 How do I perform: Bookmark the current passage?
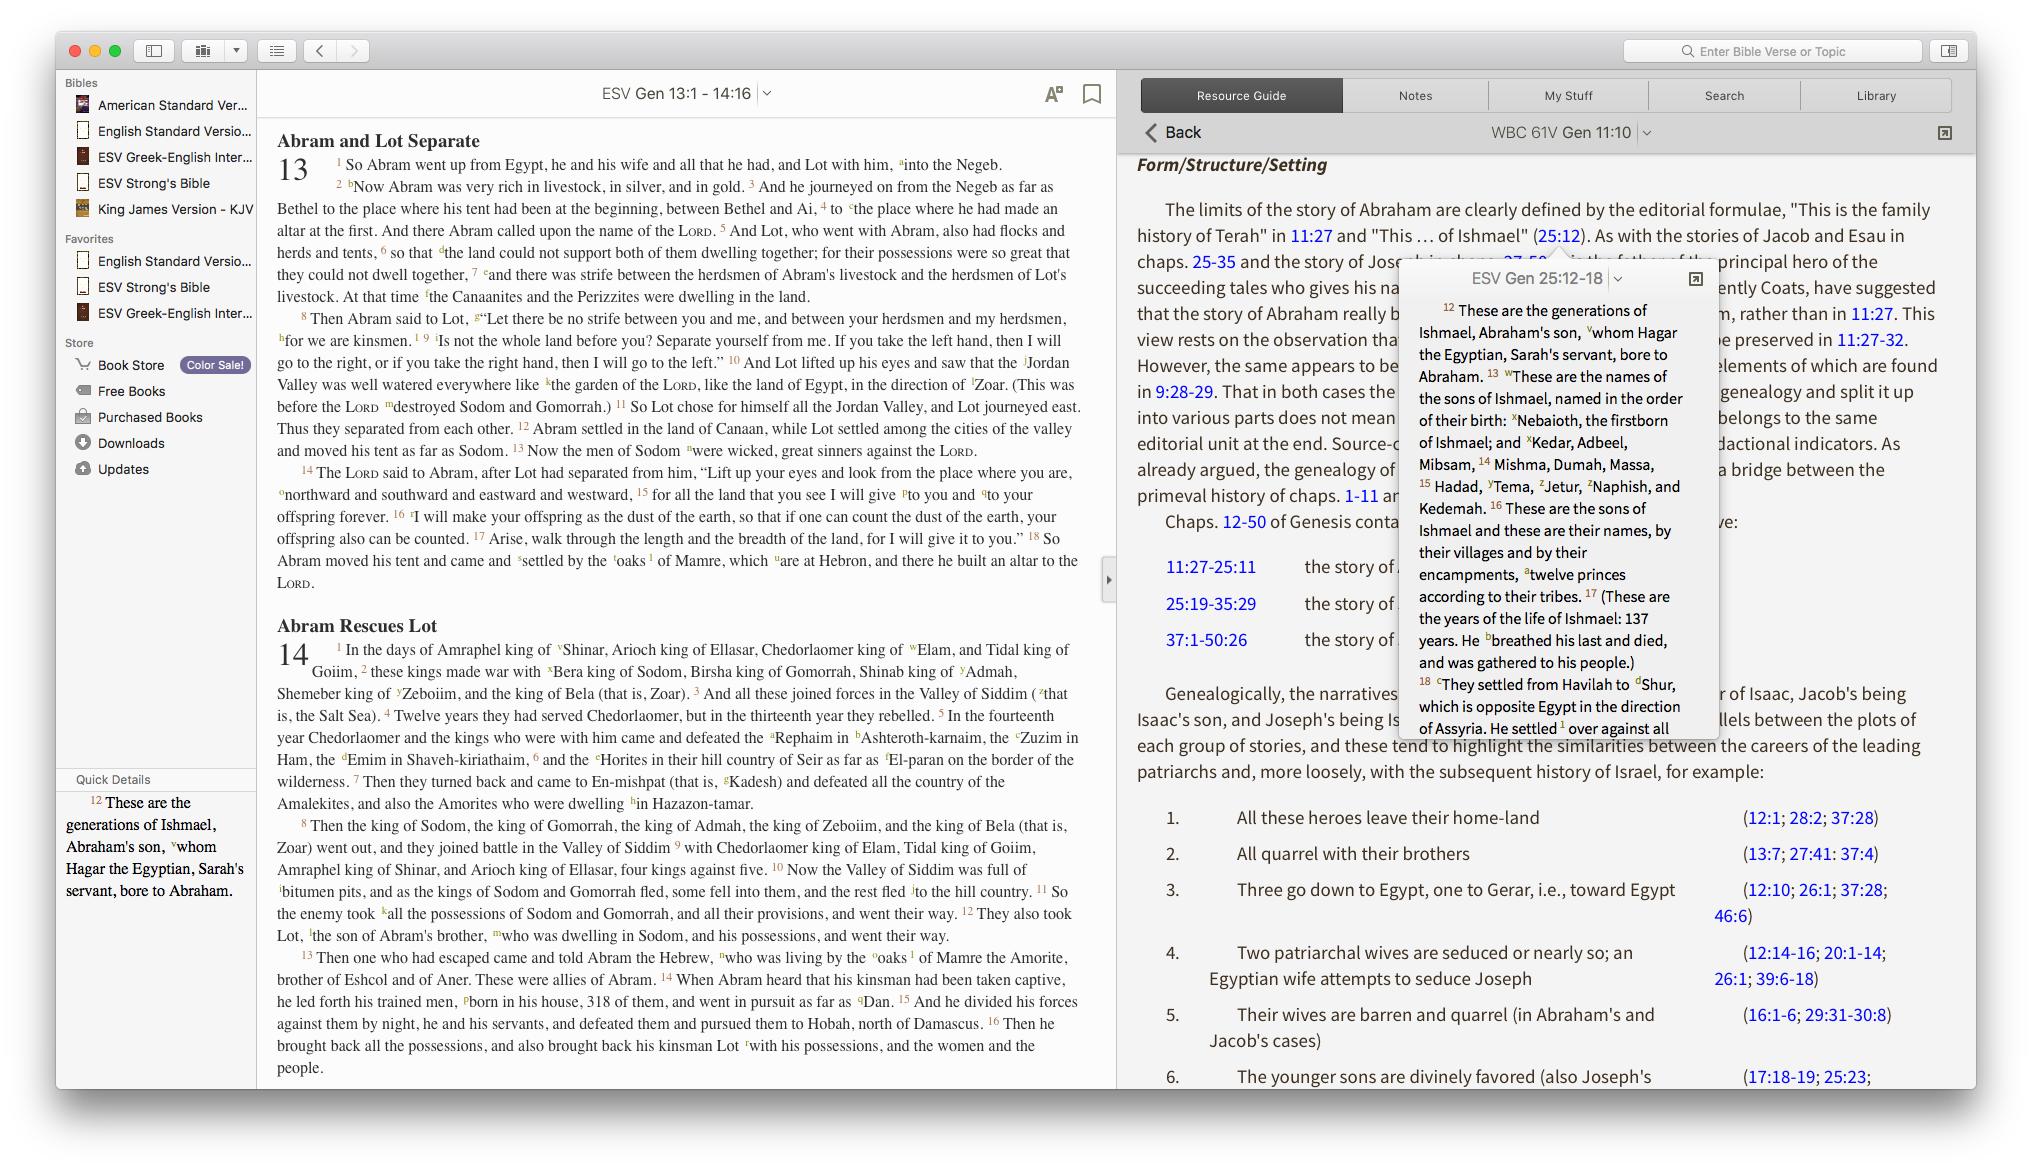1092,94
